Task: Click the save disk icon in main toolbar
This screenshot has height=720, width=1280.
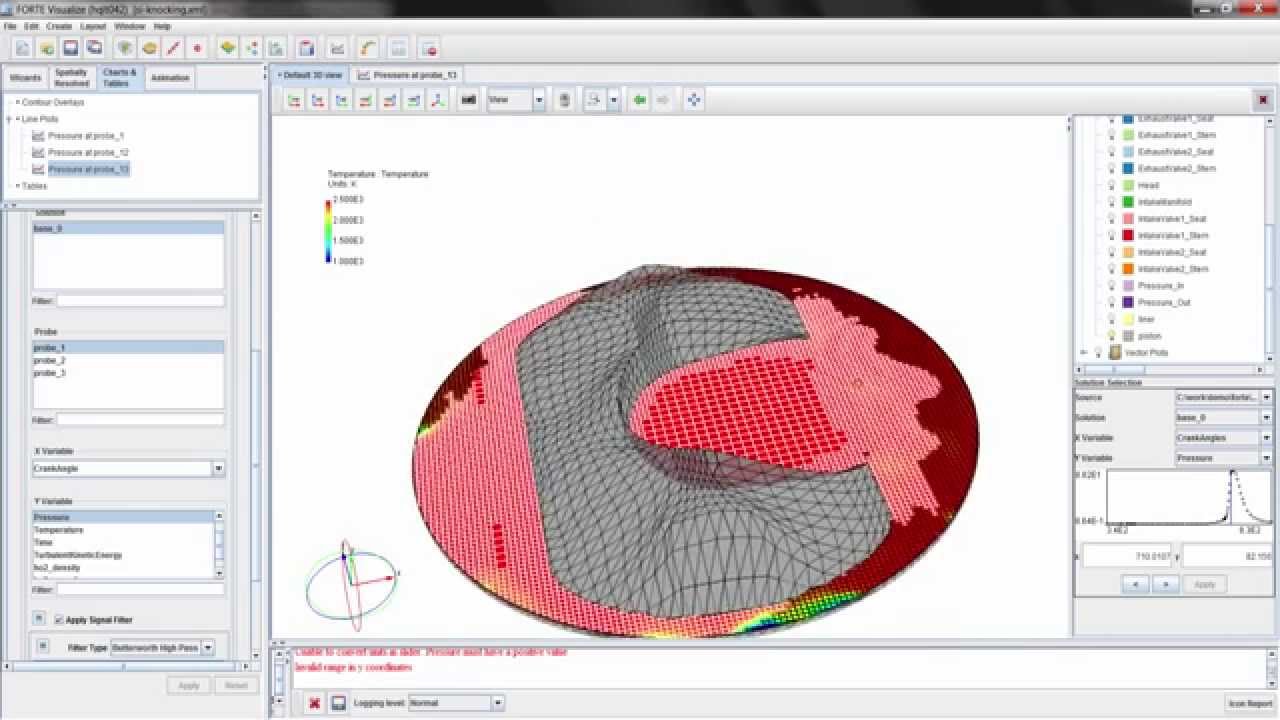Action: click(71, 48)
